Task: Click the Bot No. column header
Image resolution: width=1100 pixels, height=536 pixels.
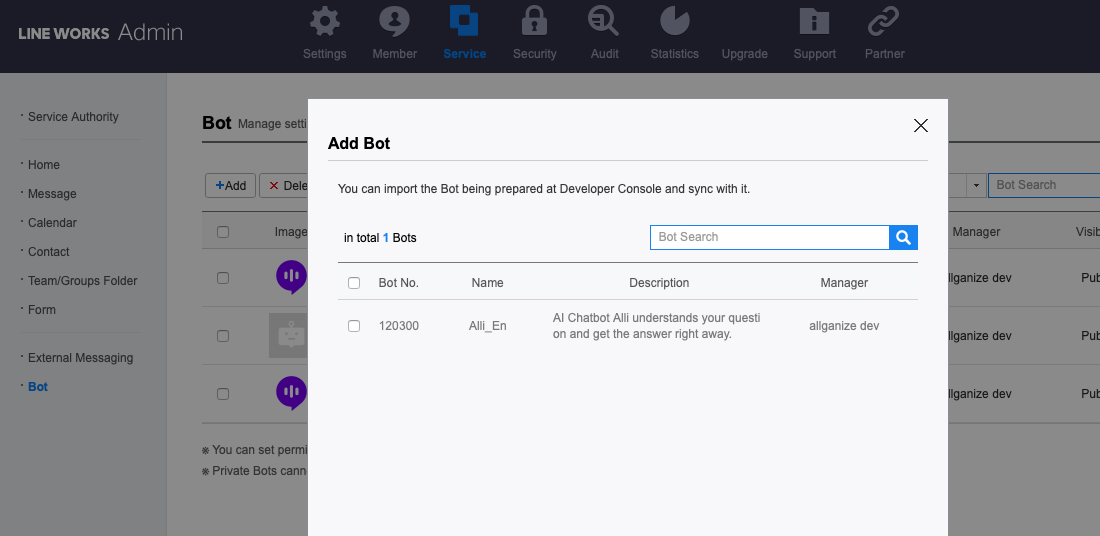Action: tap(398, 283)
